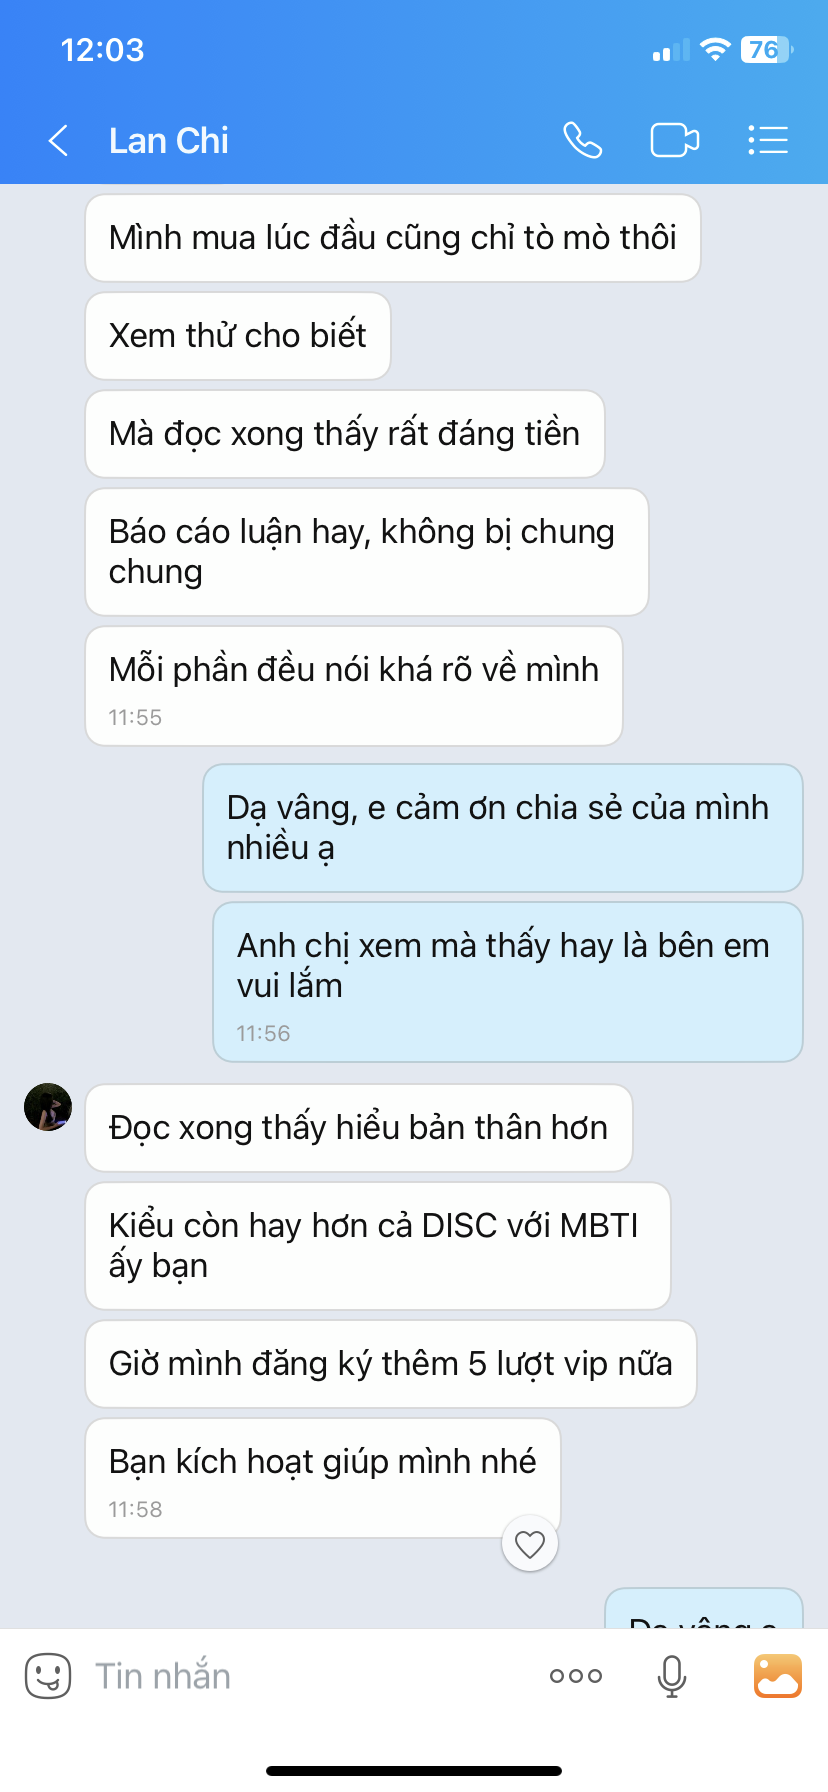
Task: Tap the microphone to record voice
Action: tap(672, 1676)
